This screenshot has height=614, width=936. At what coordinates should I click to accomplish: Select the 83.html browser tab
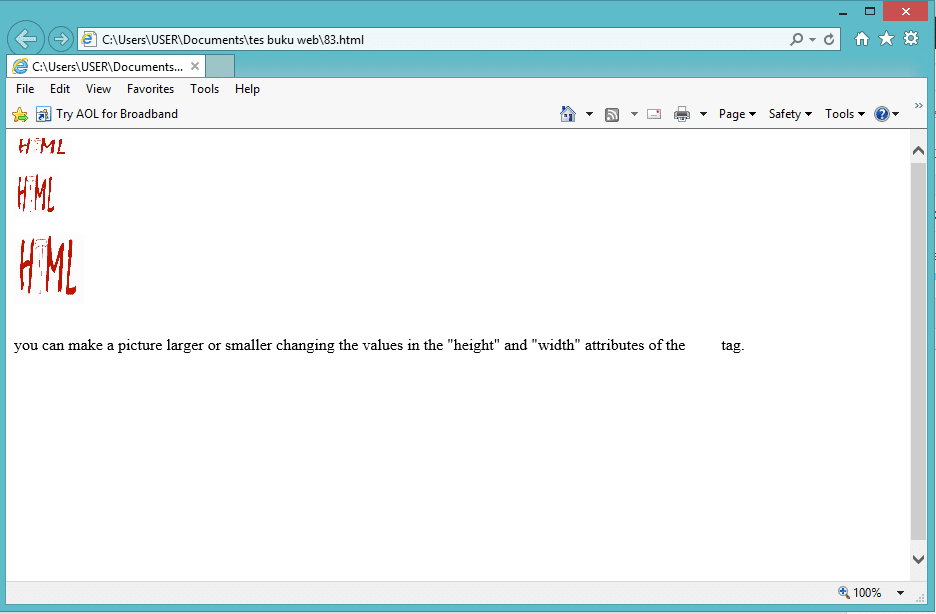pyautogui.click(x=105, y=66)
